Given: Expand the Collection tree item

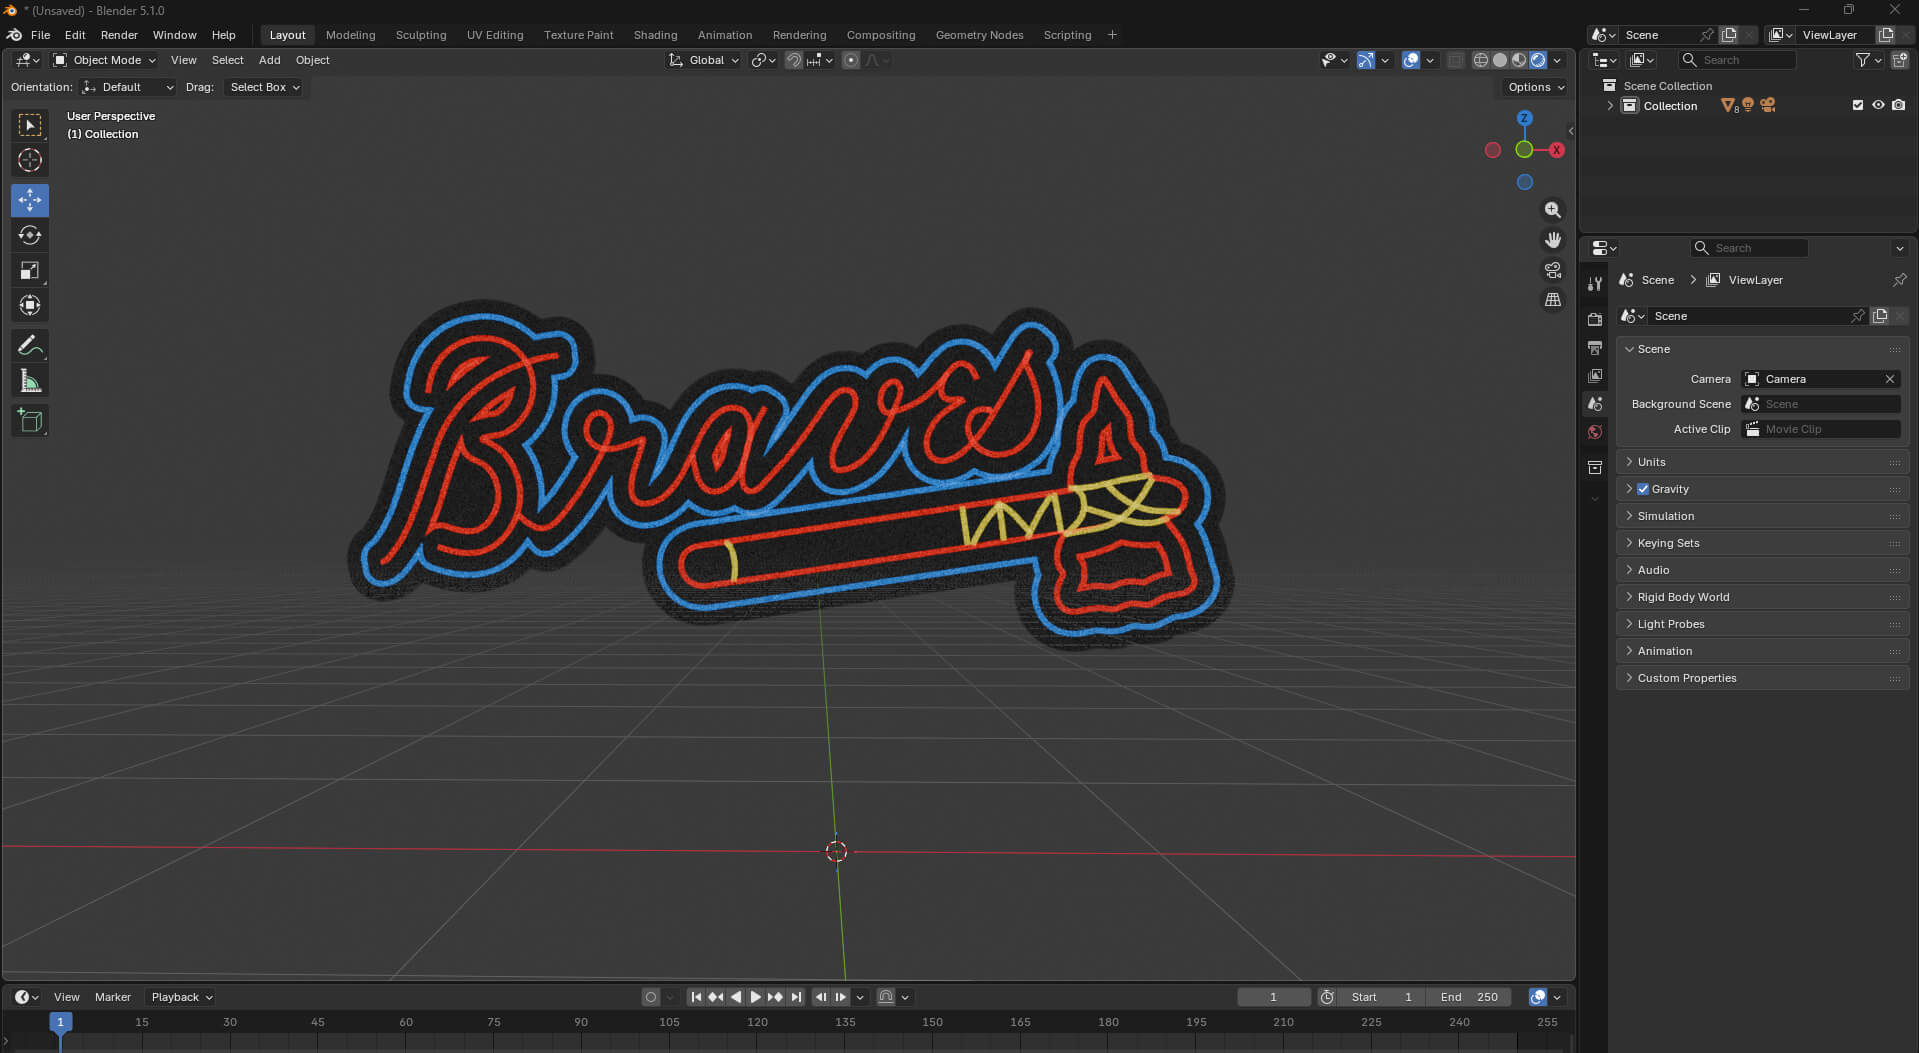Looking at the screenshot, I should click(1610, 105).
